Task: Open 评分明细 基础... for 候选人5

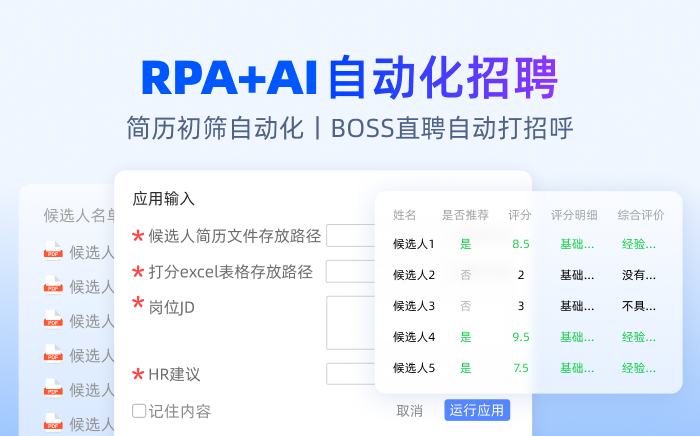Action: [x=577, y=368]
